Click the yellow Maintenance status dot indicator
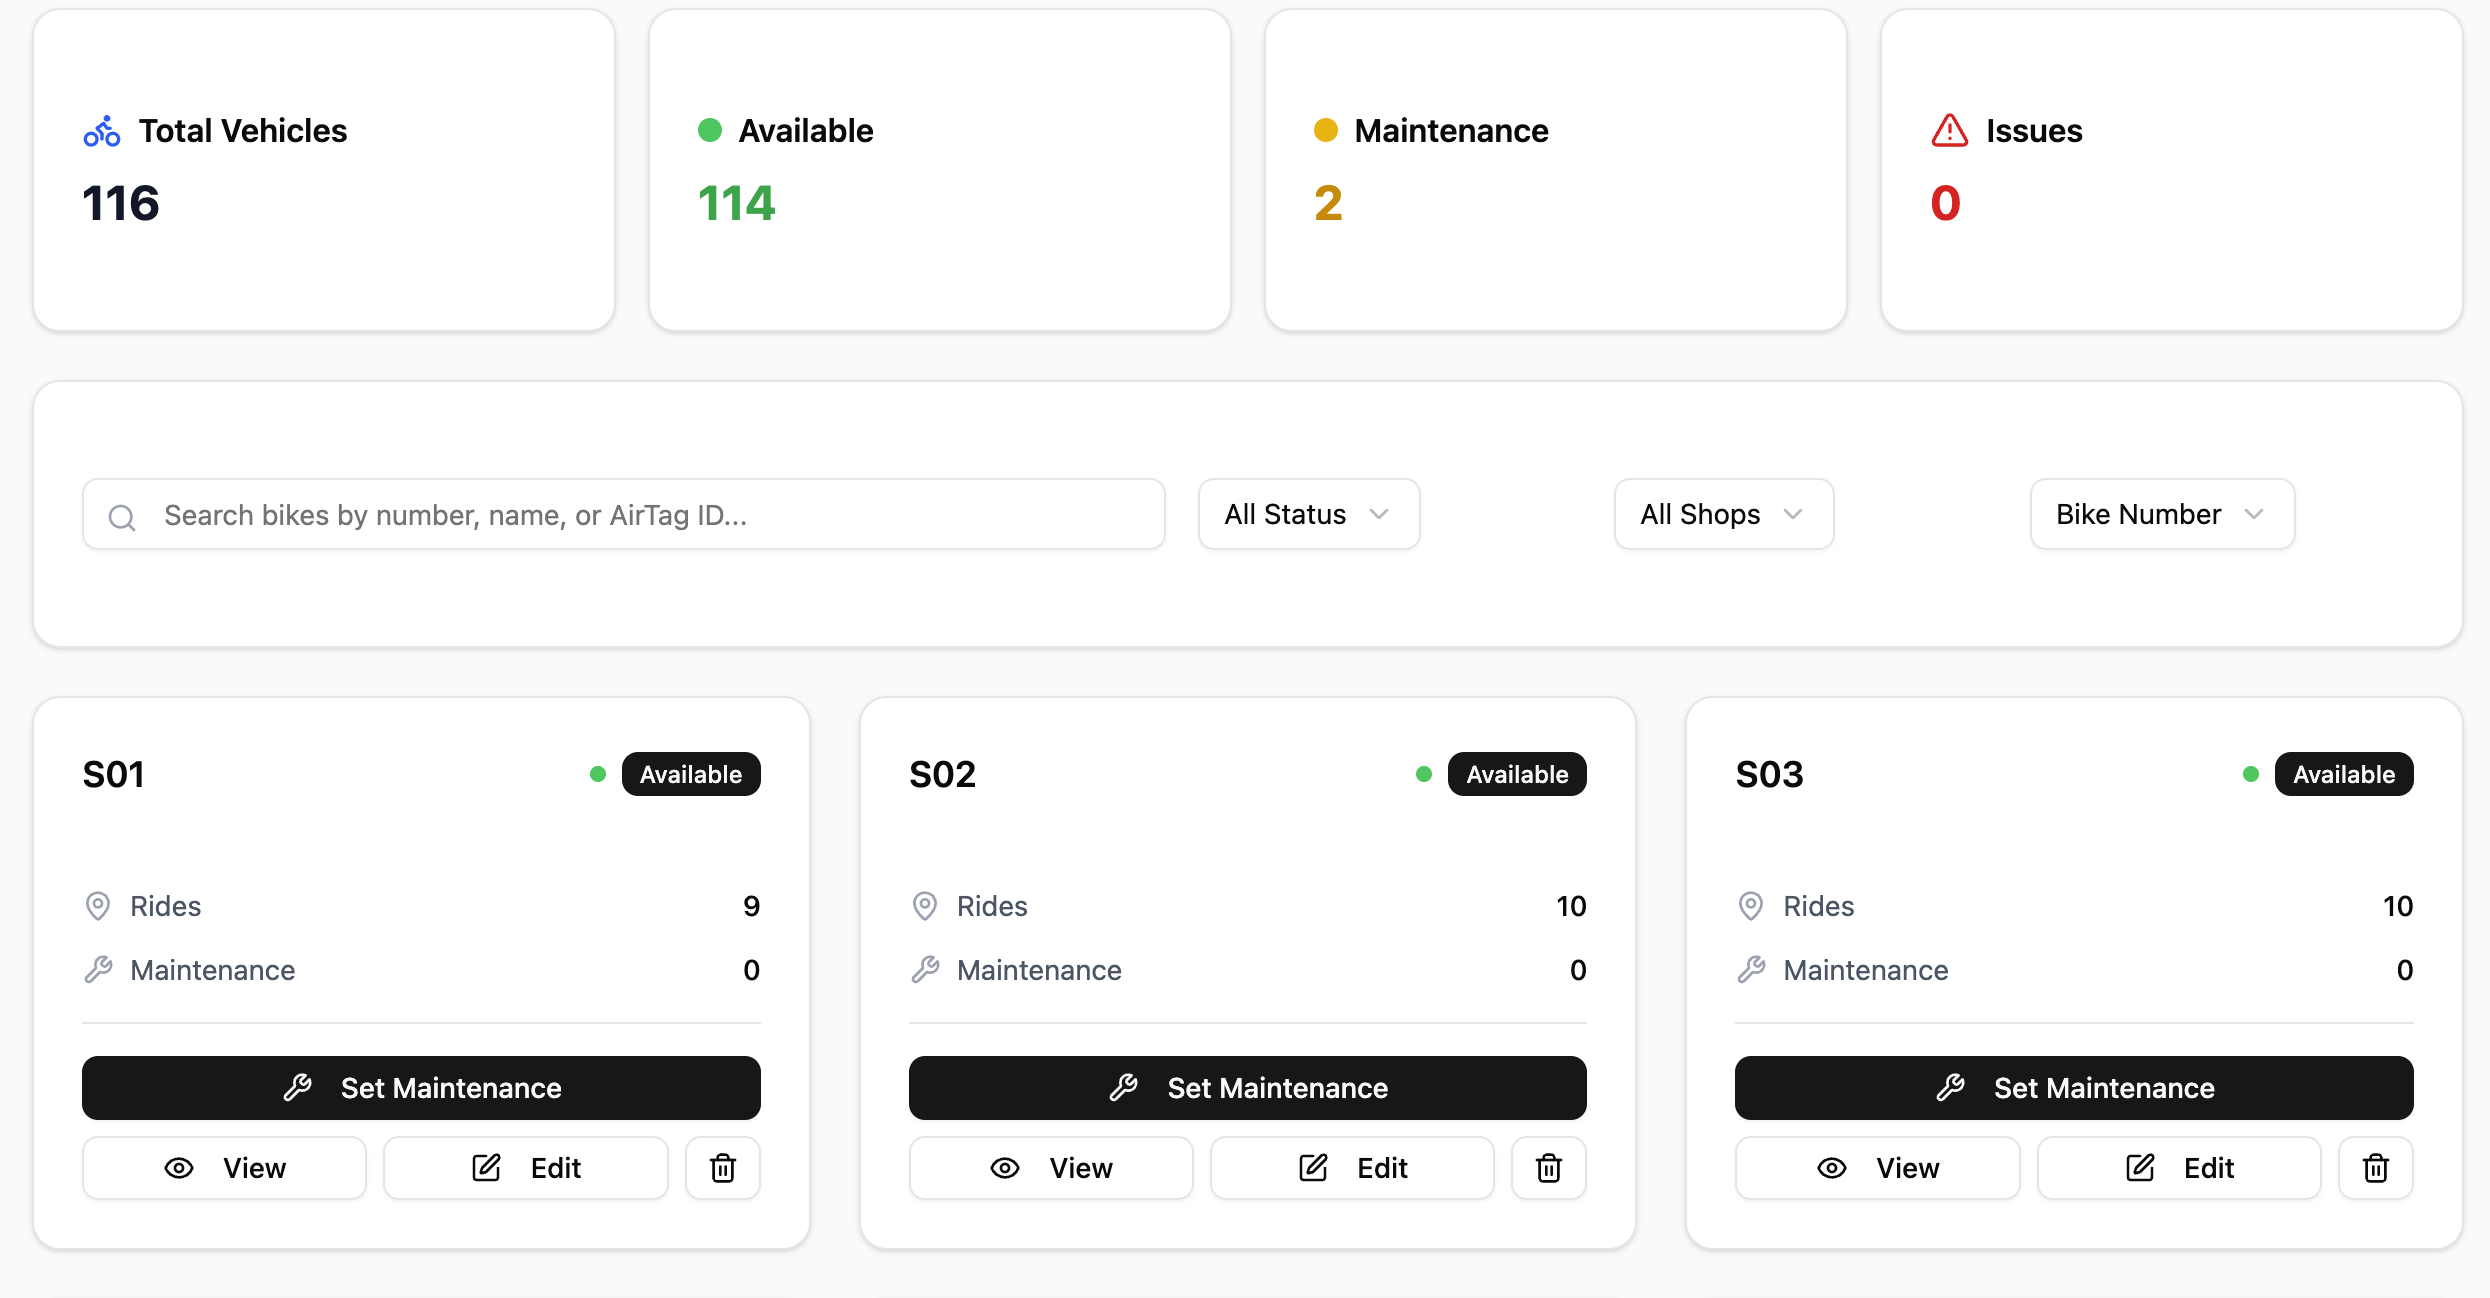Viewport: 2490px width, 1298px height. pos(1326,129)
